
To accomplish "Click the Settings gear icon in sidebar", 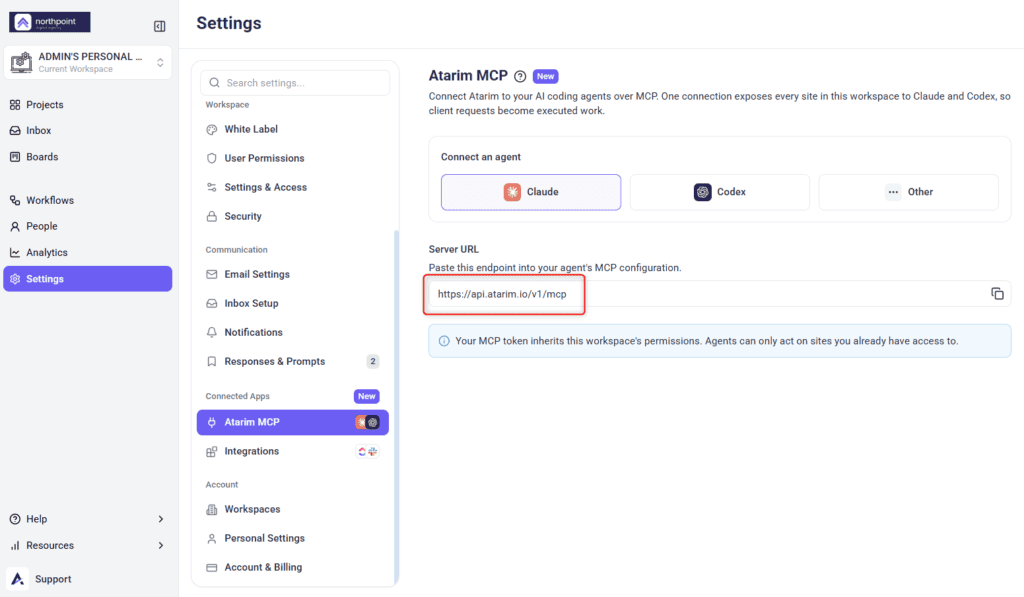I will [x=15, y=279].
